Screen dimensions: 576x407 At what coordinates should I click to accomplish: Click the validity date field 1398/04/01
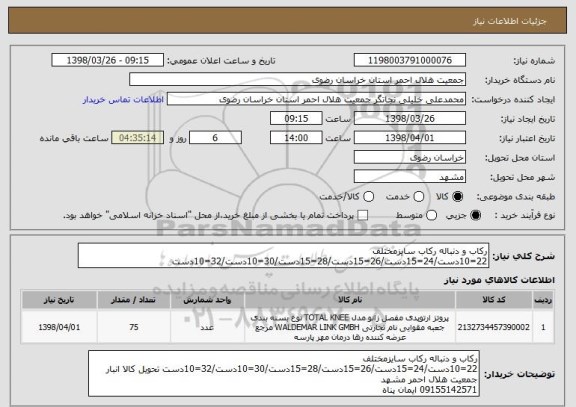pyautogui.click(x=410, y=138)
